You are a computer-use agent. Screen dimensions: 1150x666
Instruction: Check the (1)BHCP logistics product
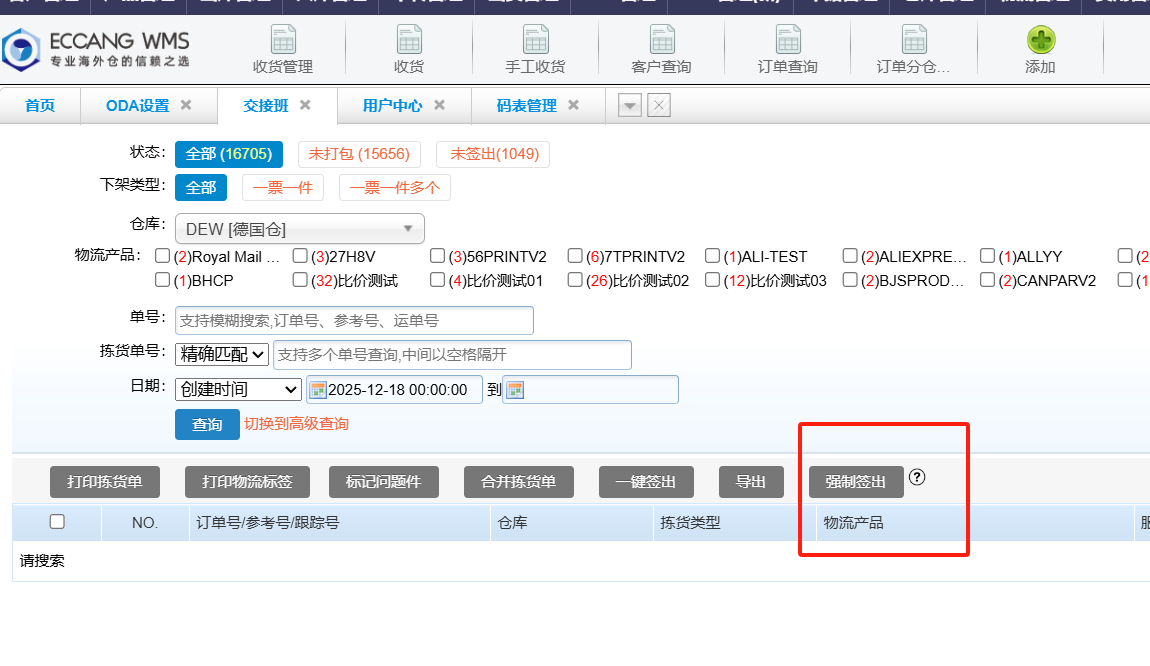(x=163, y=279)
